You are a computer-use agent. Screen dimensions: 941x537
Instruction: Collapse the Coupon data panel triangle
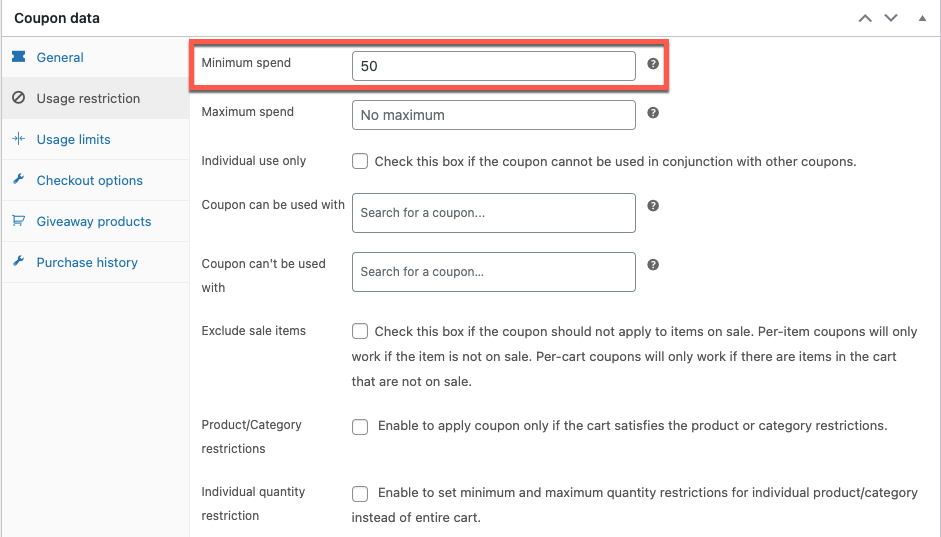point(922,18)
